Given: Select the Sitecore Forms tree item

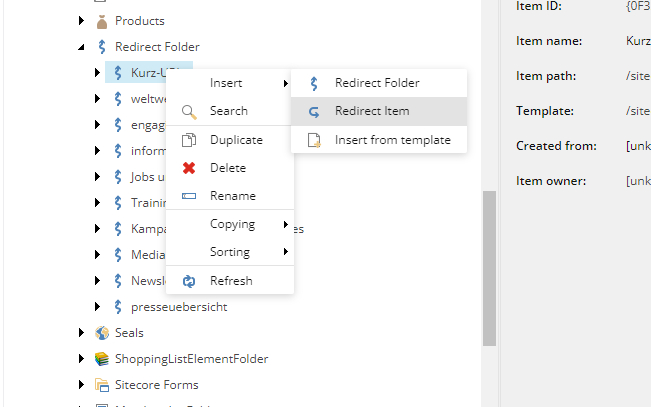Looking at the screenshot, I should coord(156,385).
